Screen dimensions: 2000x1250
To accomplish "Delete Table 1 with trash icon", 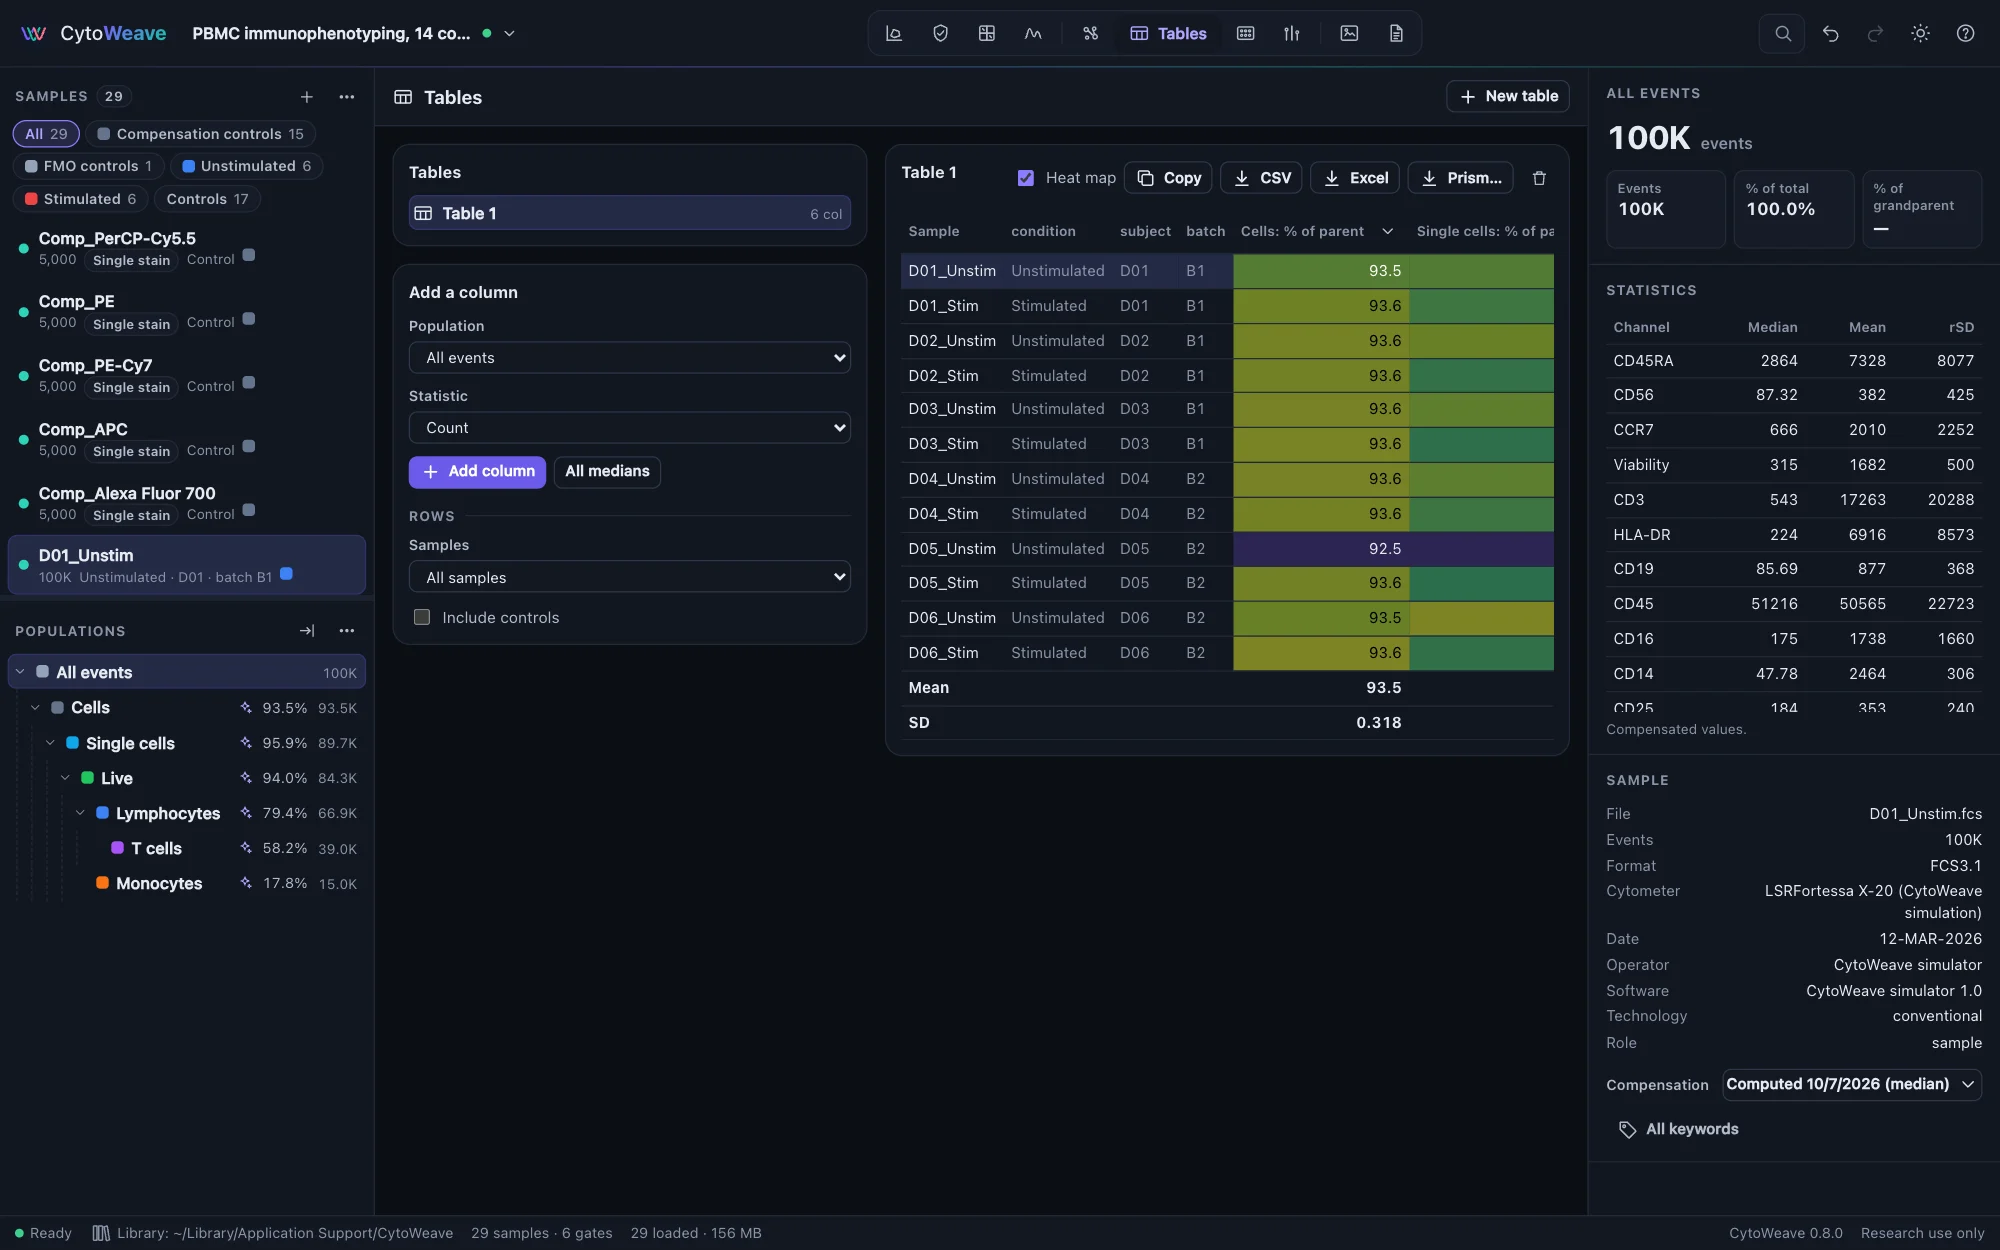I will [x=1539, y=177].
